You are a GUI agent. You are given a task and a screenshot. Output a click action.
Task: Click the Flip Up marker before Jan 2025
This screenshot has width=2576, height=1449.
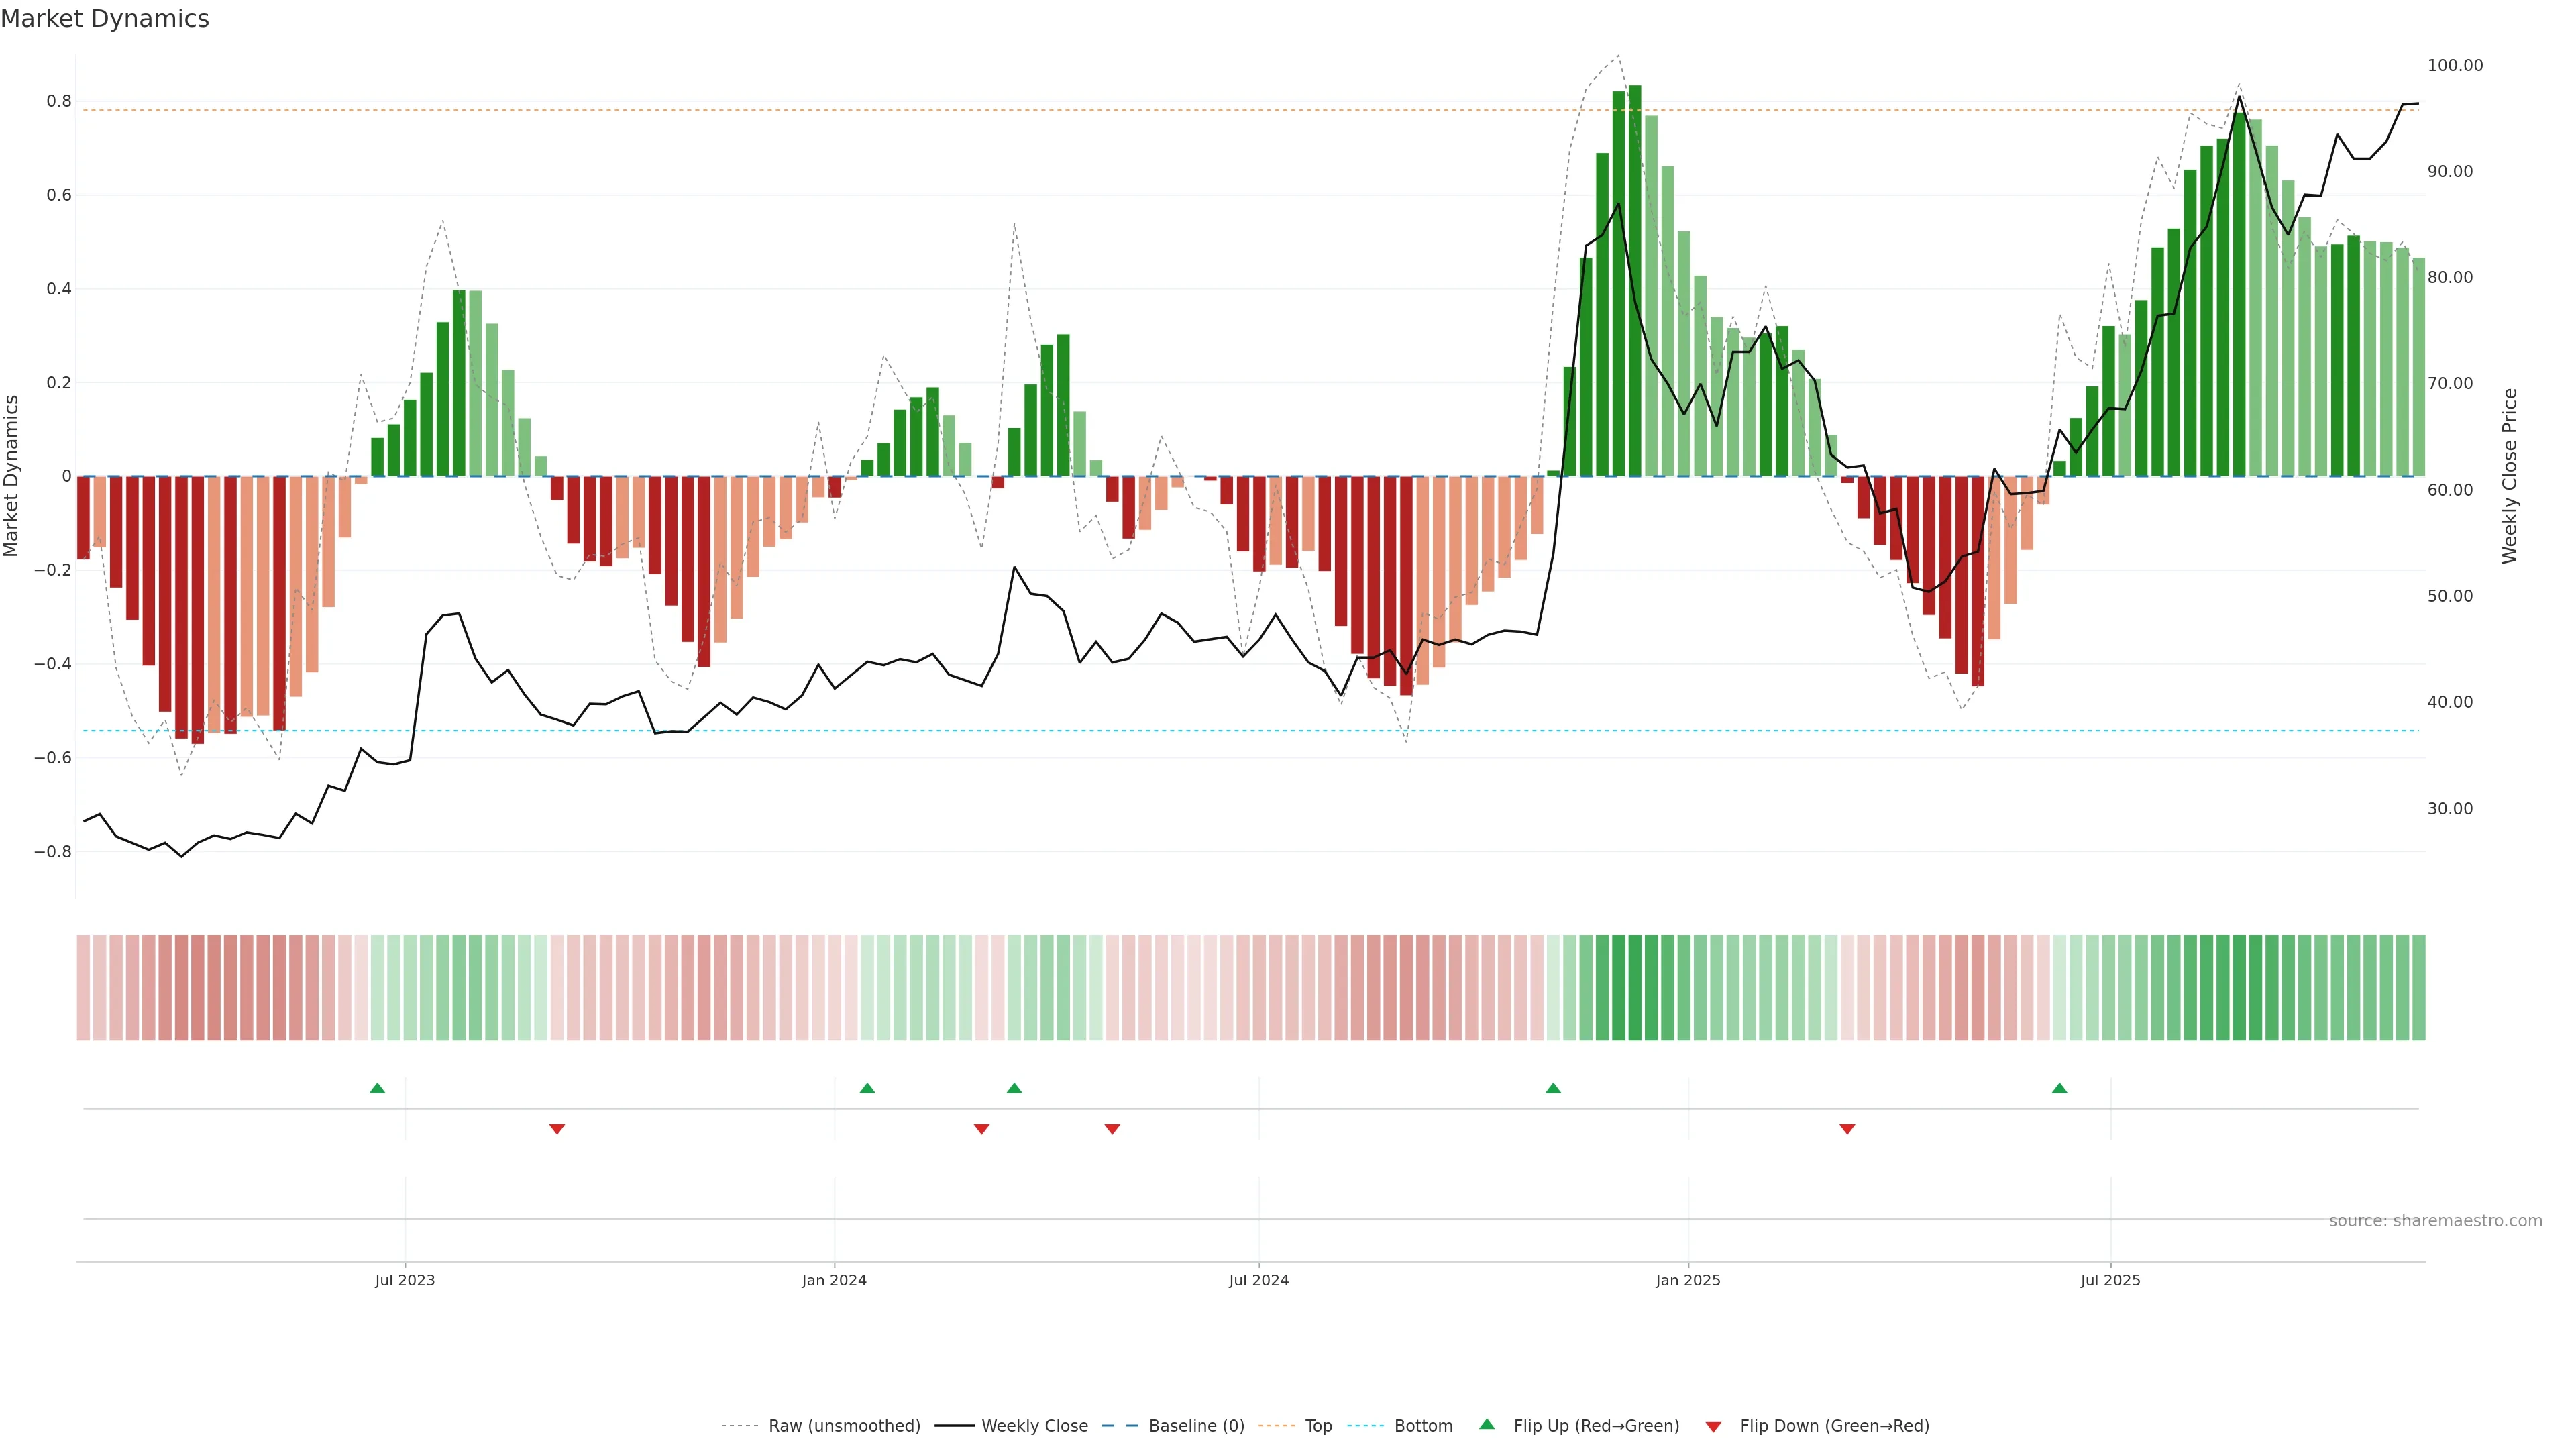1553,1088
